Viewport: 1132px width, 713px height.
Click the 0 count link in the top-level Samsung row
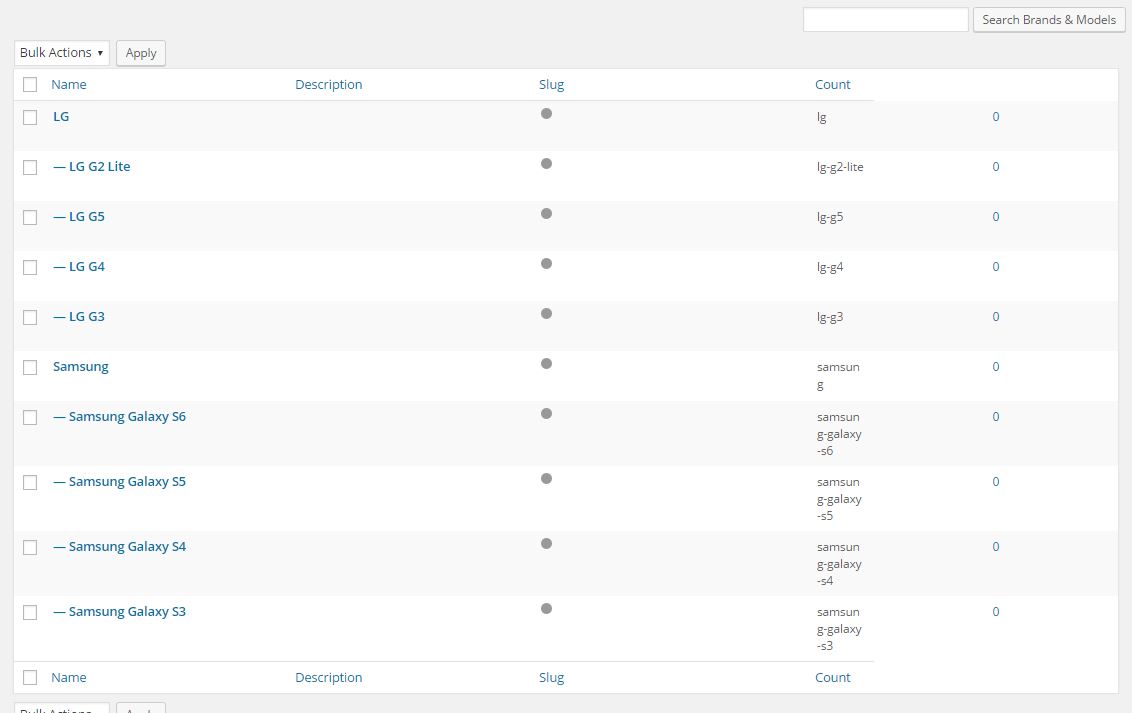(996, 367)
